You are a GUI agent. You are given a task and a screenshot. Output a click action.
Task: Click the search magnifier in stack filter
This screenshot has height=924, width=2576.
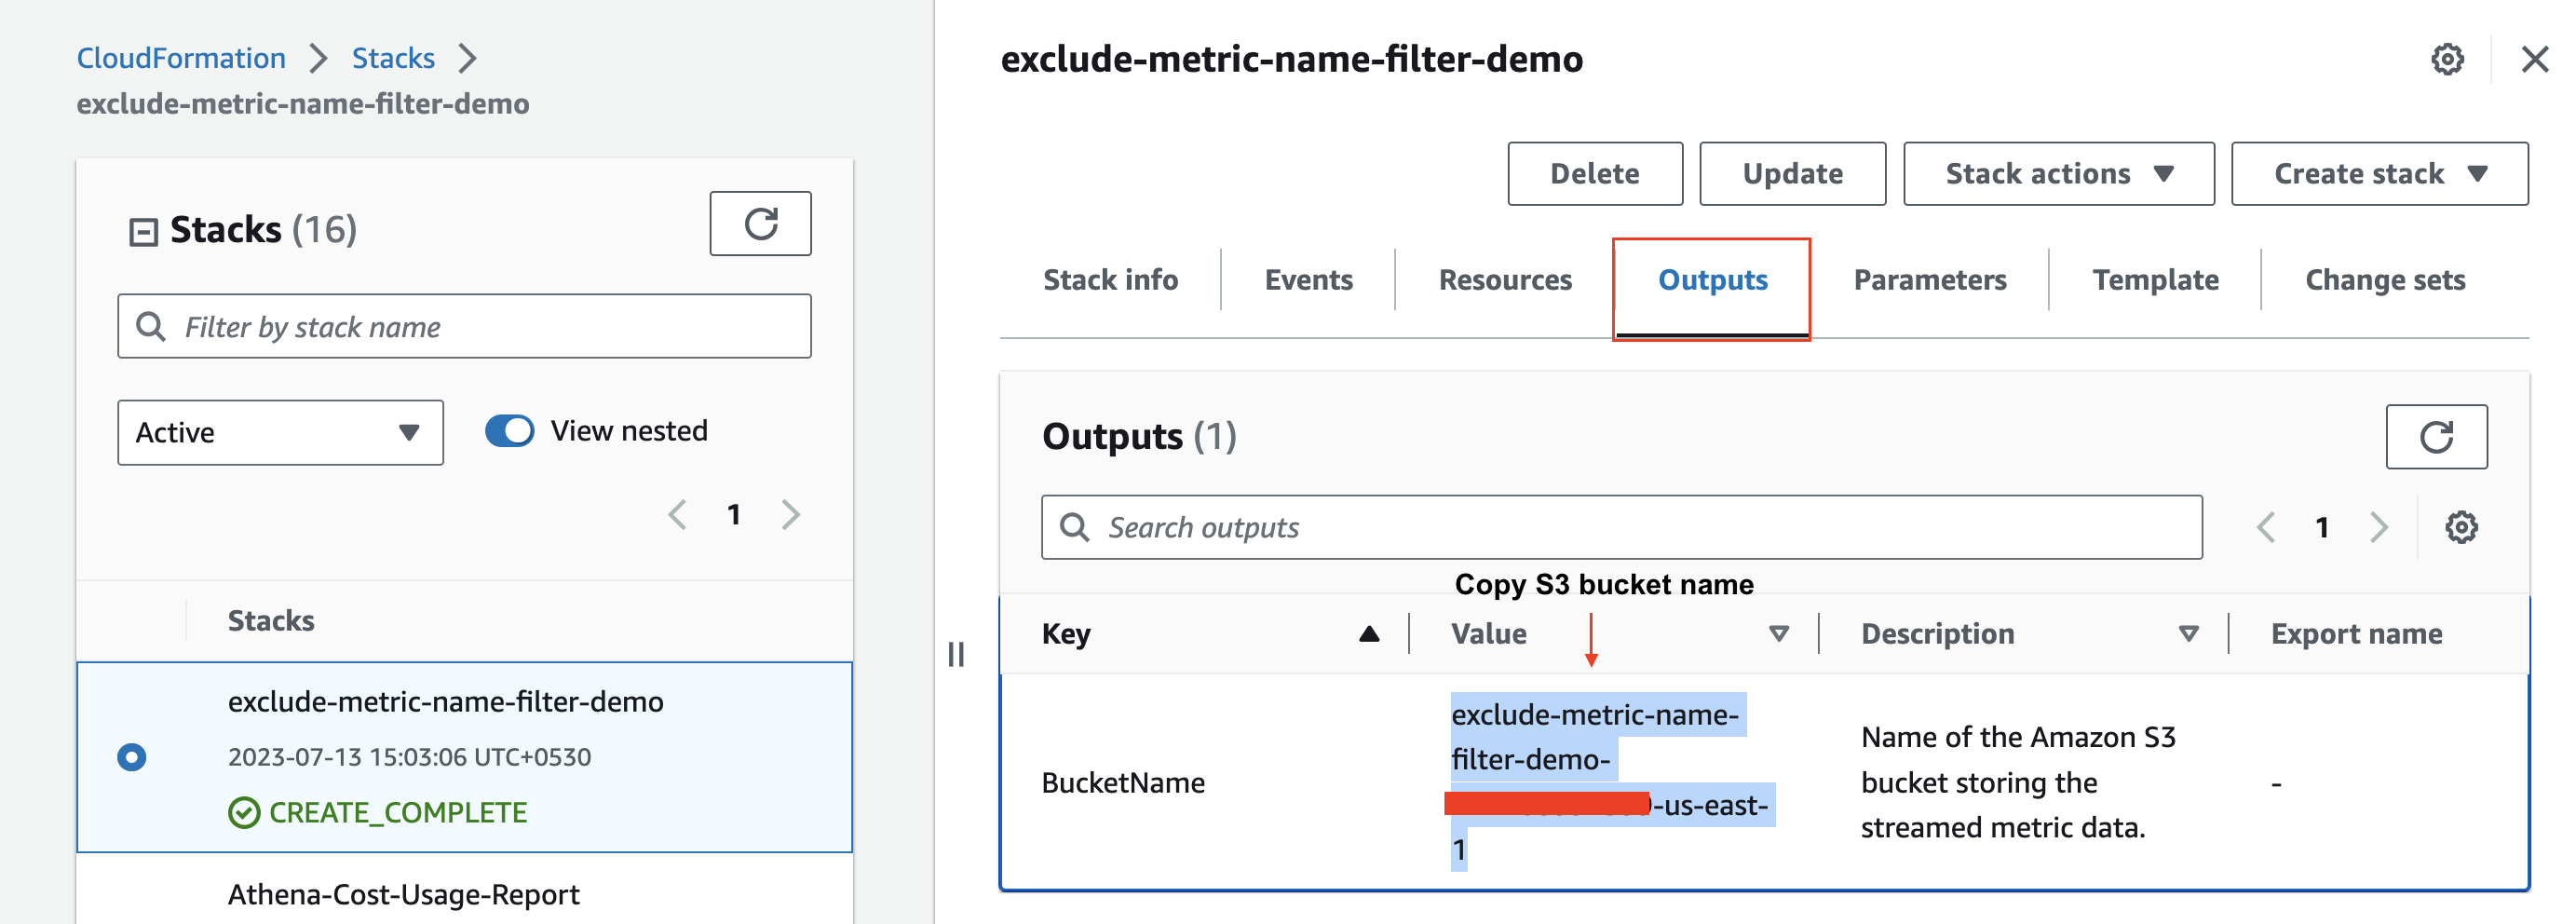tap(151, 326)
